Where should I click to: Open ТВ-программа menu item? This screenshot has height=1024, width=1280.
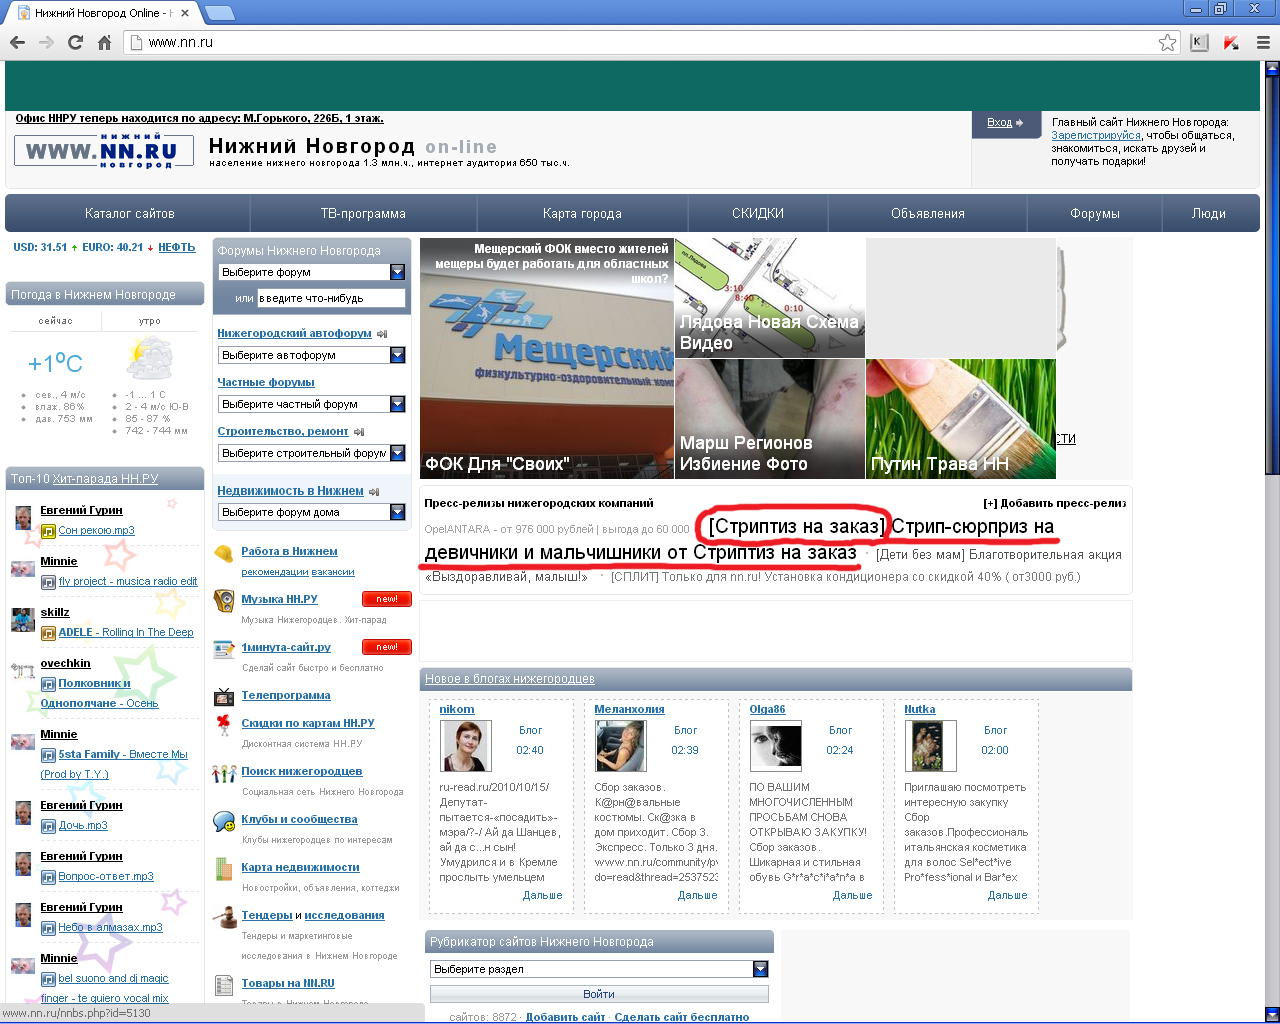pyautogui.click(x=363, y=214)
